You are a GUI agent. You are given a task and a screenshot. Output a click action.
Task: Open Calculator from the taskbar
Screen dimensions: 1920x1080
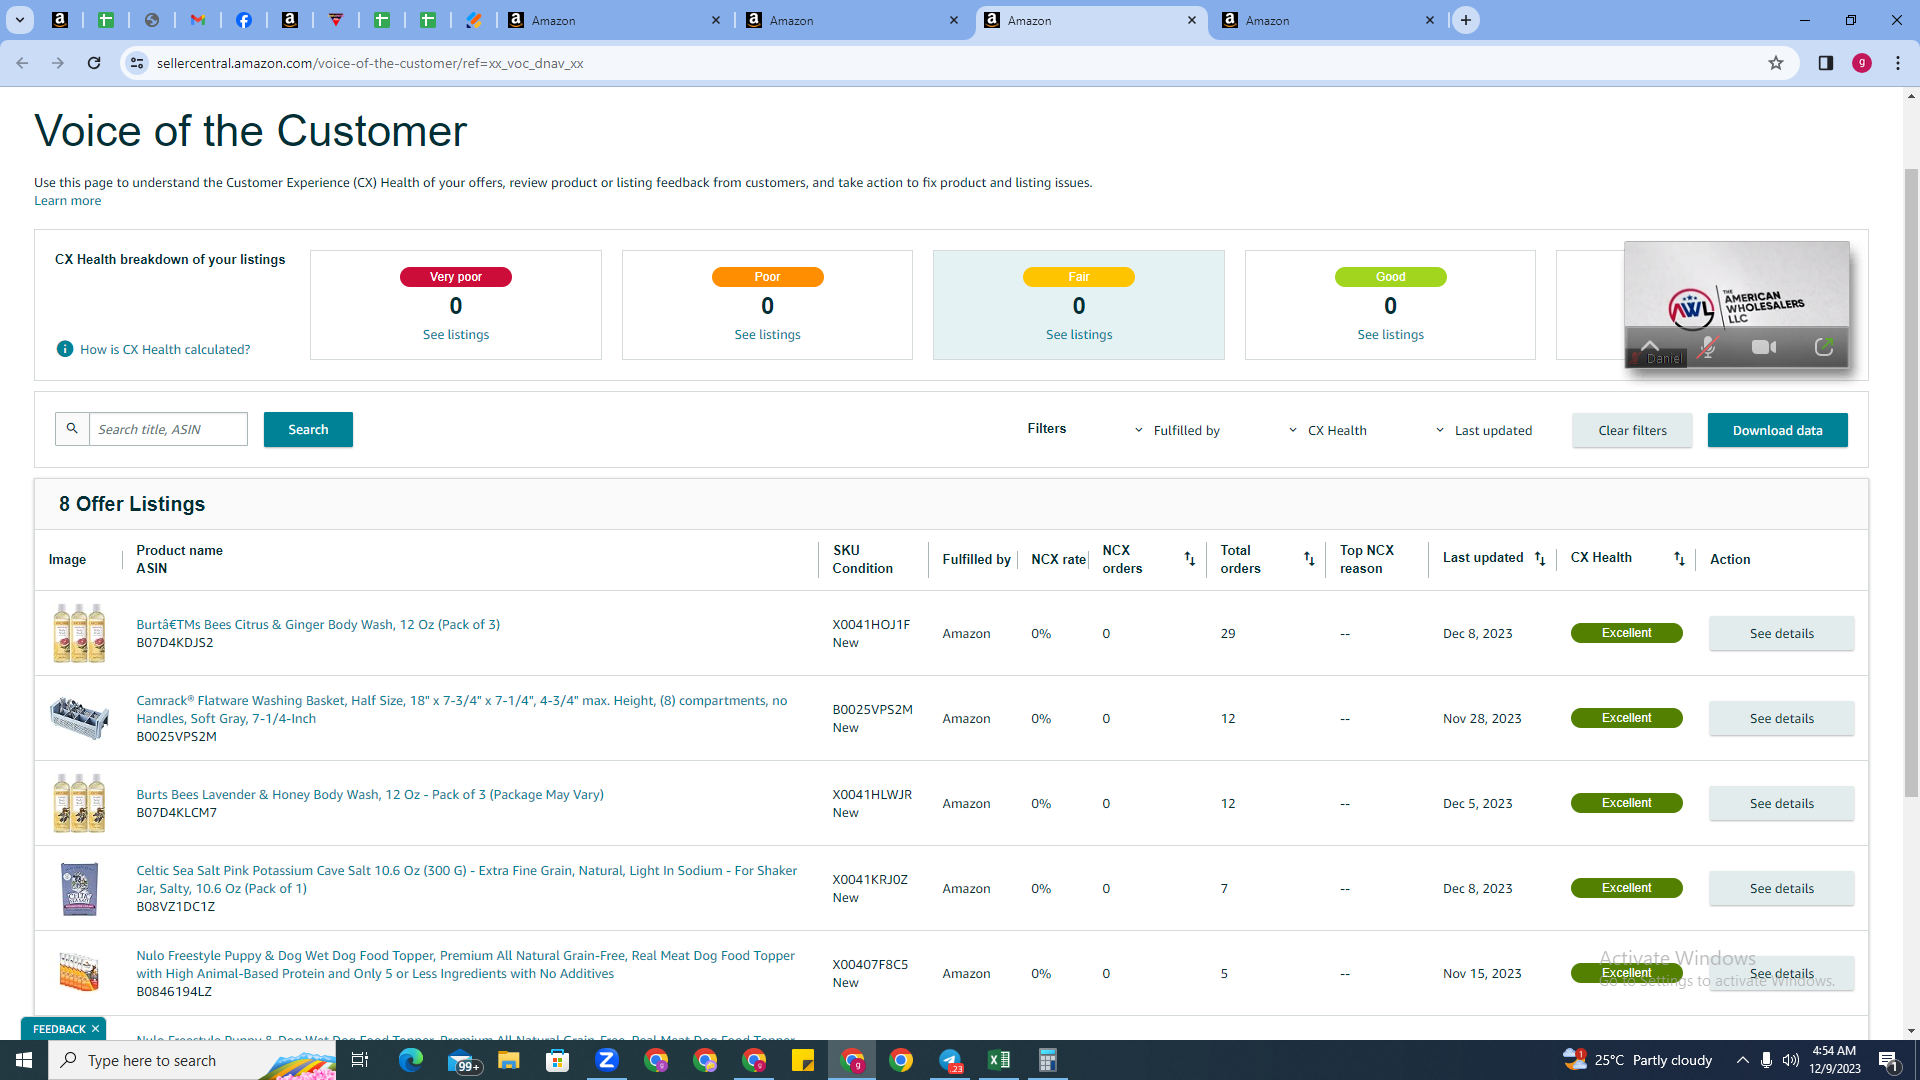pos(1048,1060)
